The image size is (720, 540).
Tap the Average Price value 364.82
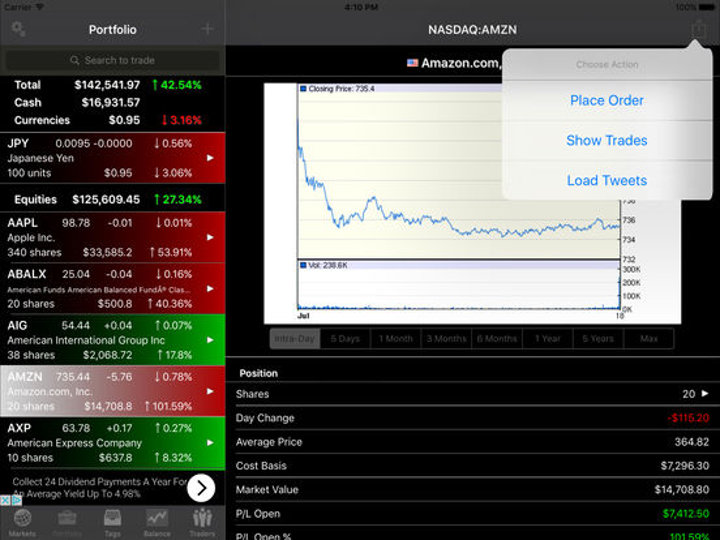692,442
